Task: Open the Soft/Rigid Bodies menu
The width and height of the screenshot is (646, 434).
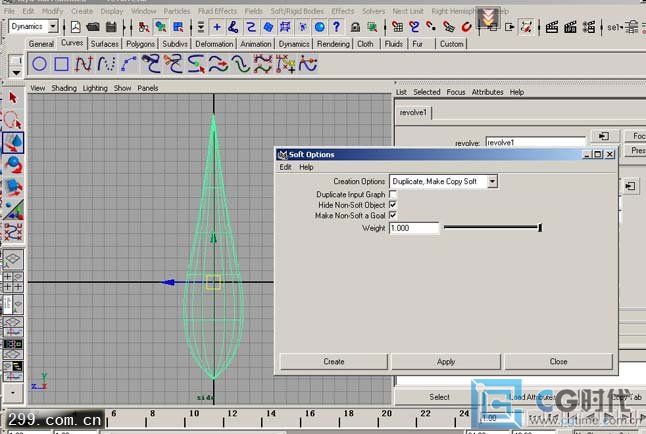Action: tap(297, 11)
